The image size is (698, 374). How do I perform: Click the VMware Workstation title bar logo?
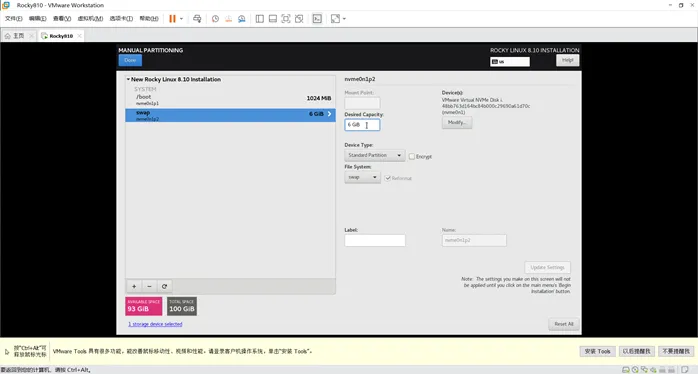click(x=6, y=5)
